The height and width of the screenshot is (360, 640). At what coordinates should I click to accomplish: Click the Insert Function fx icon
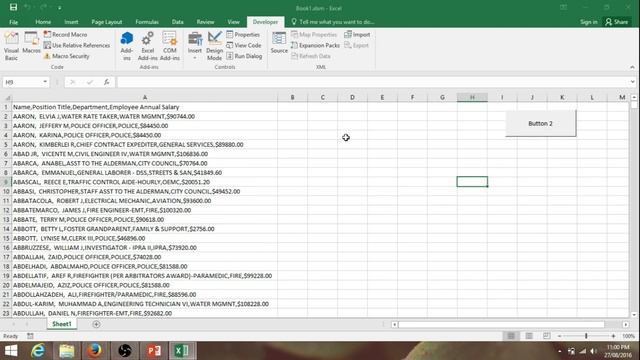coord(106,82)
